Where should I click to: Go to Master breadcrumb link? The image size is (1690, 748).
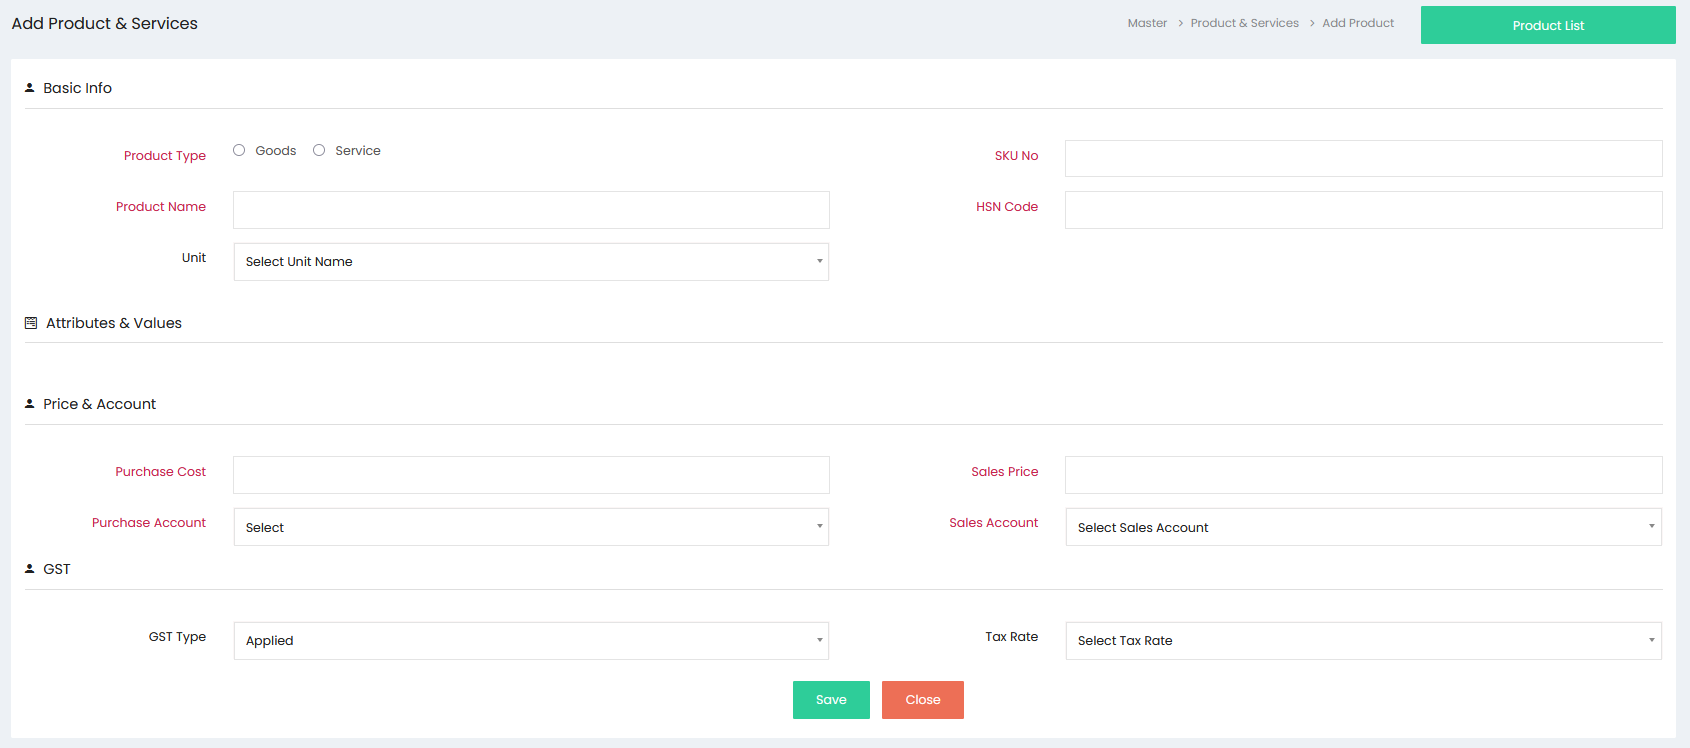click(1147, 23)
